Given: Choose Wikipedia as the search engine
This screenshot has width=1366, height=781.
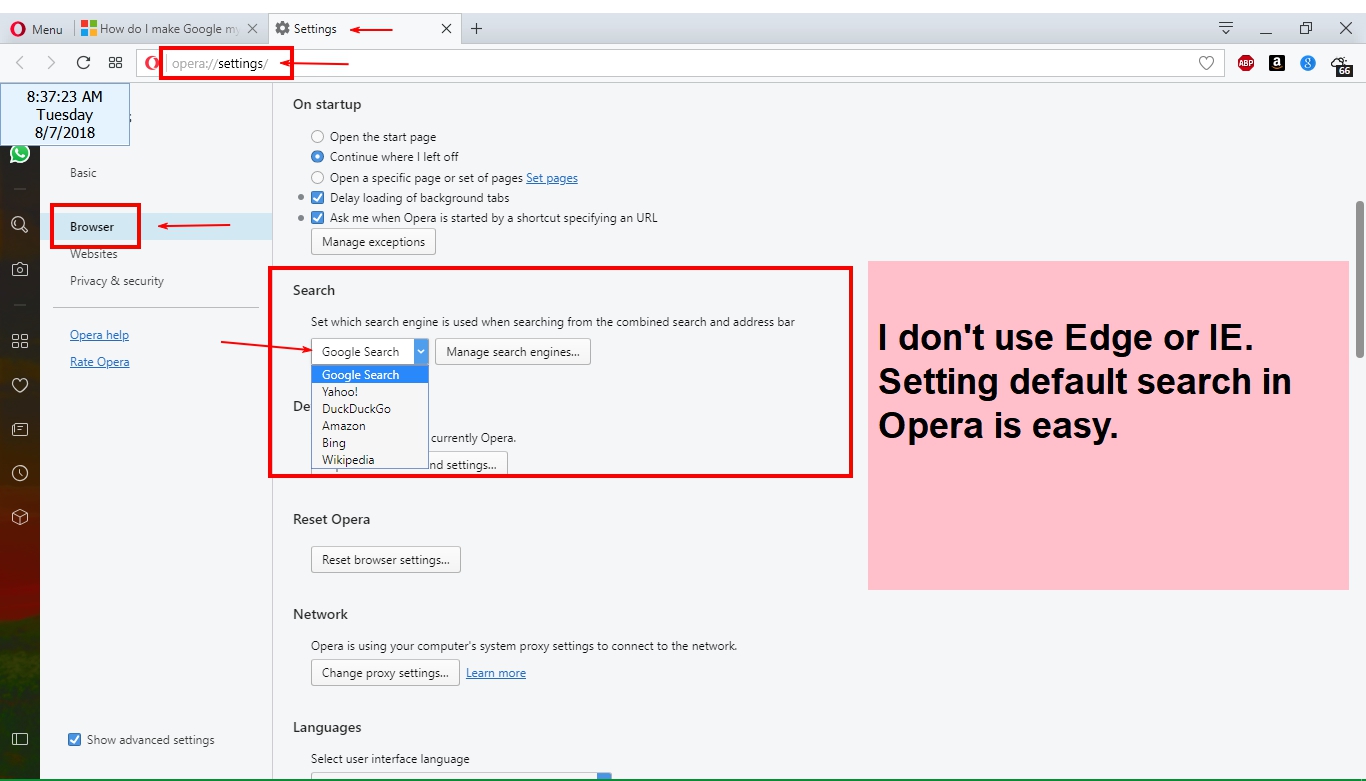Looking at the screenshot, I should (370, 460).
